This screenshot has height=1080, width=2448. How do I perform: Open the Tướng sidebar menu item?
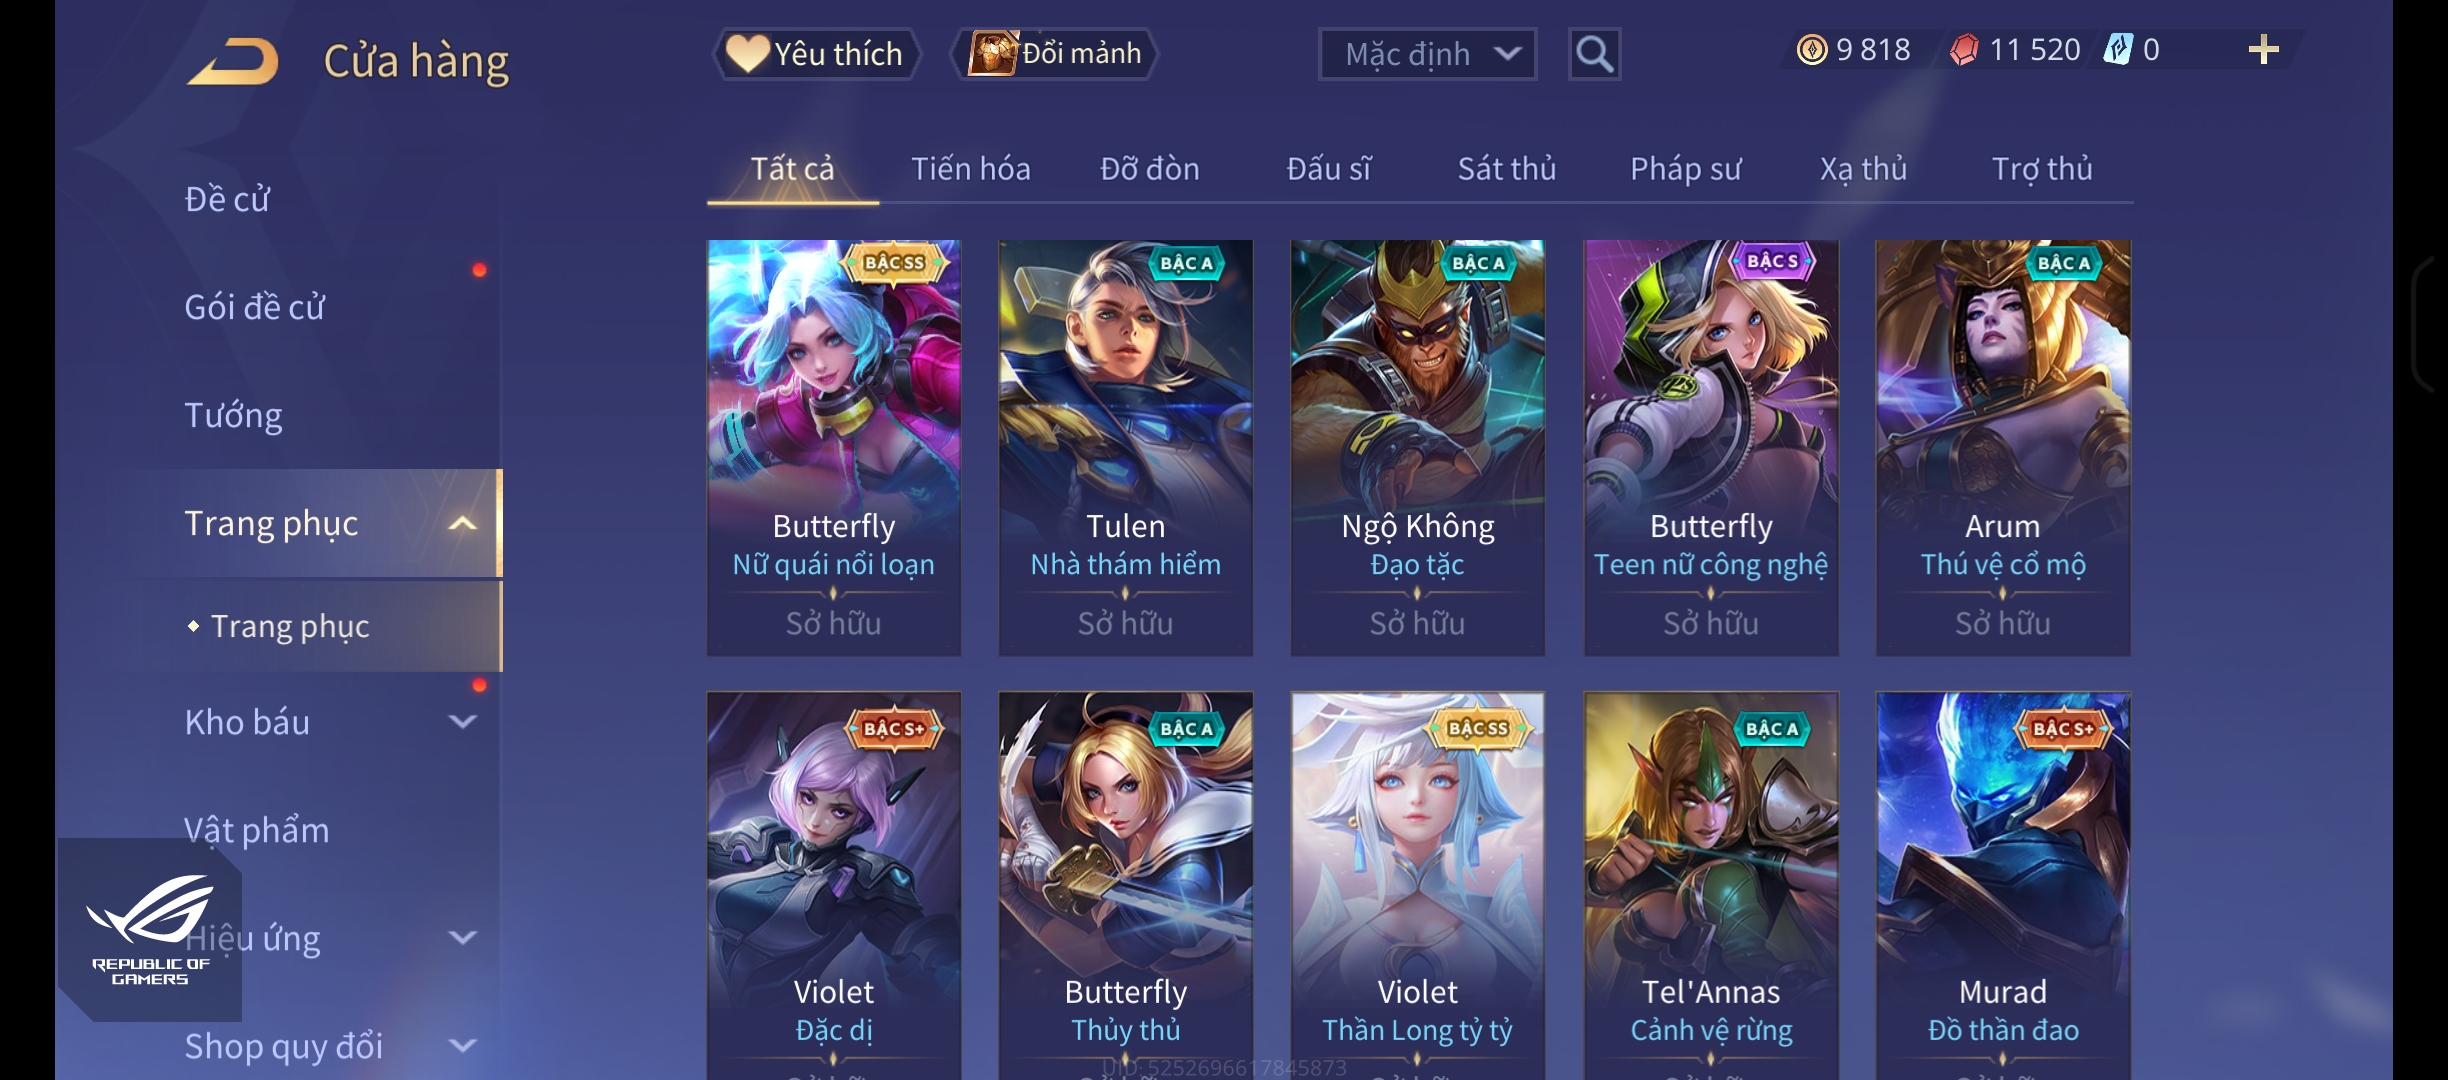233,415
